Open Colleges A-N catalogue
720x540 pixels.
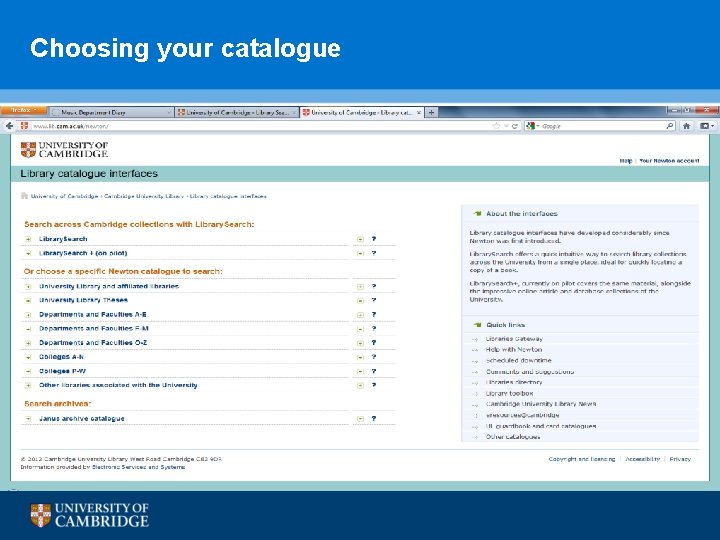[61, 357]
